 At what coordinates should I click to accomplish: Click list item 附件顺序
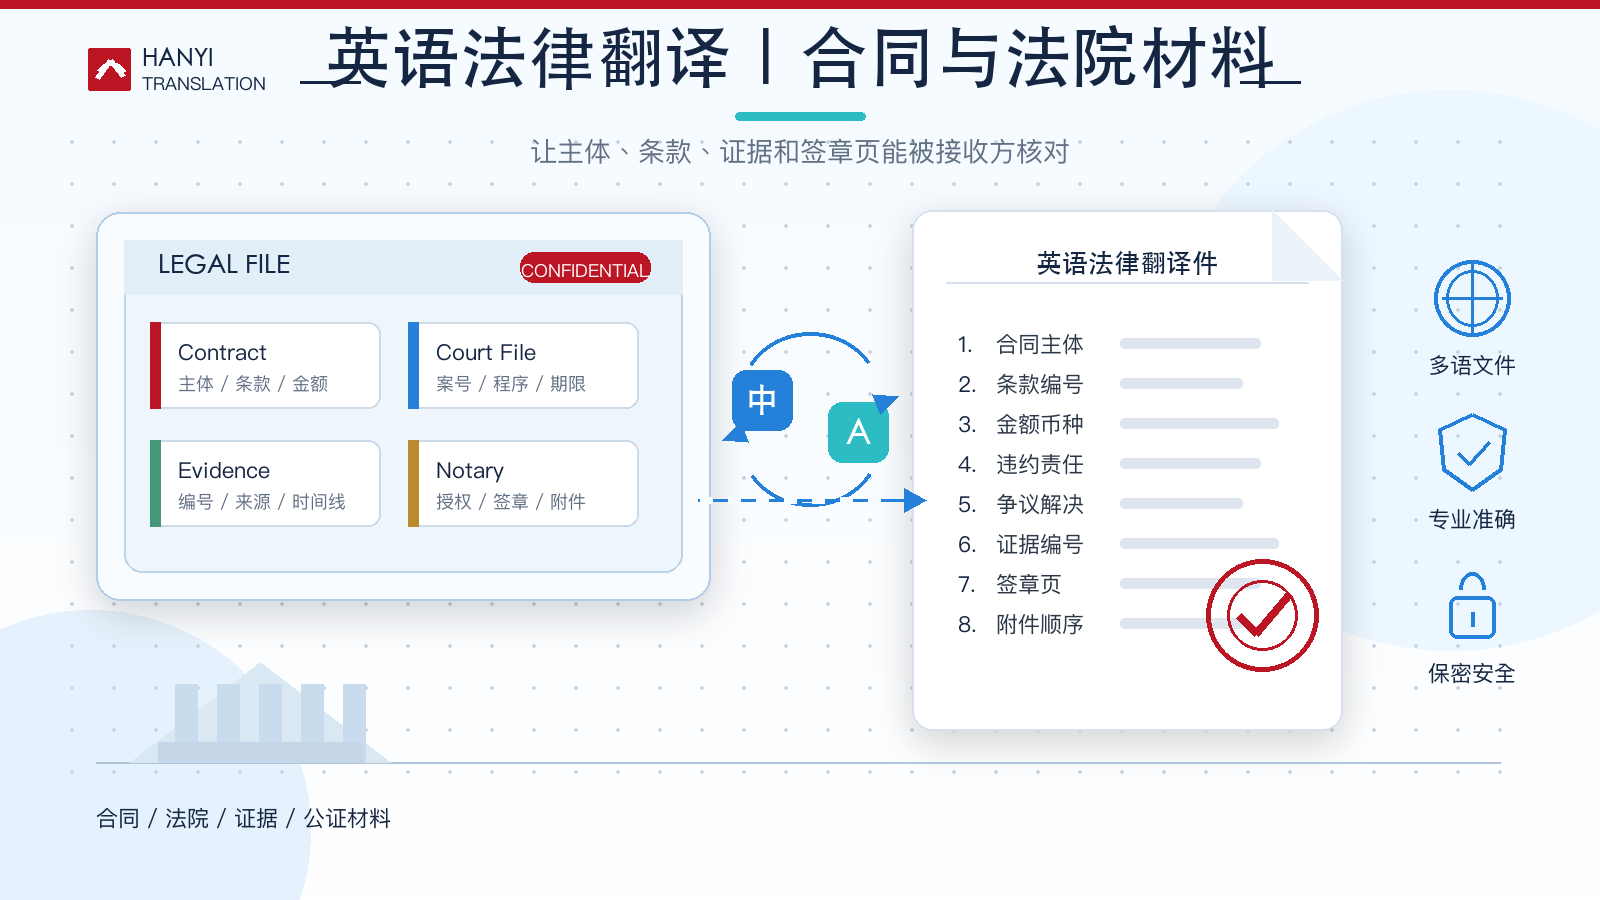point(1040,624)
